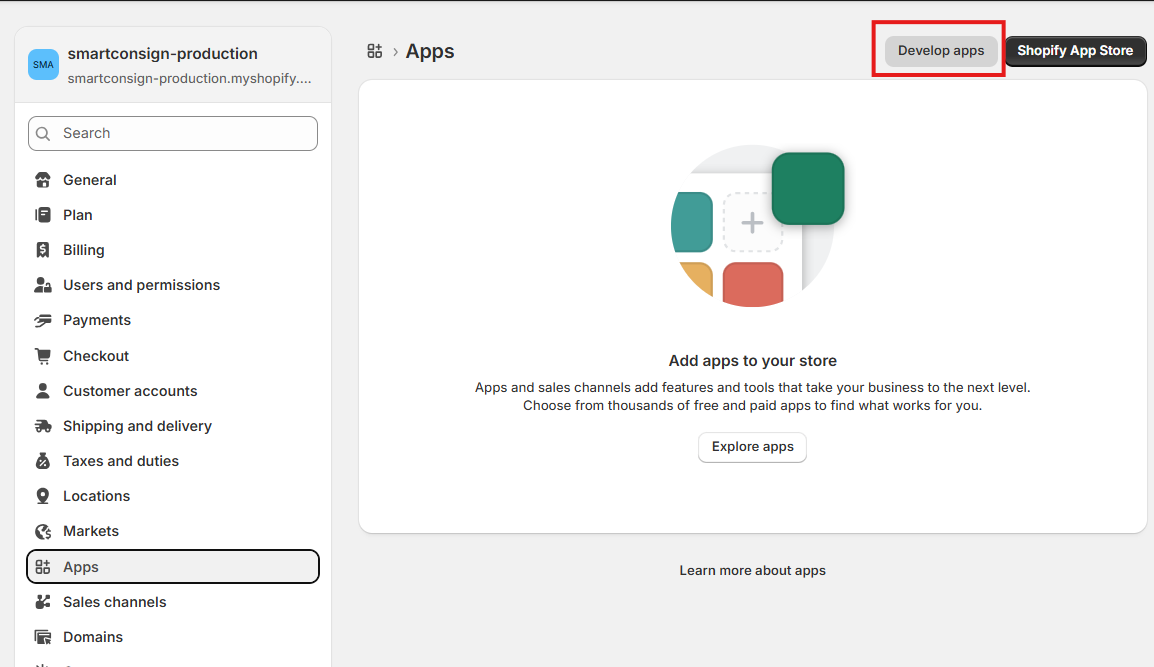Viewport: 1154px width, 667px height.
Task: Click the Domains icon
Action: (43, 637)
